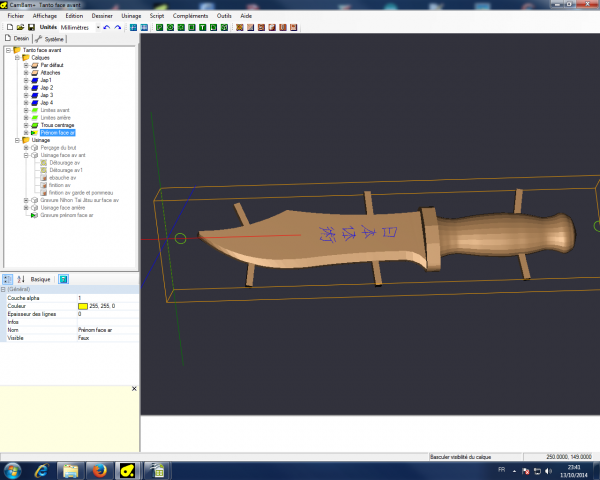Insert an engrave machining operation icon

(272, 27)
